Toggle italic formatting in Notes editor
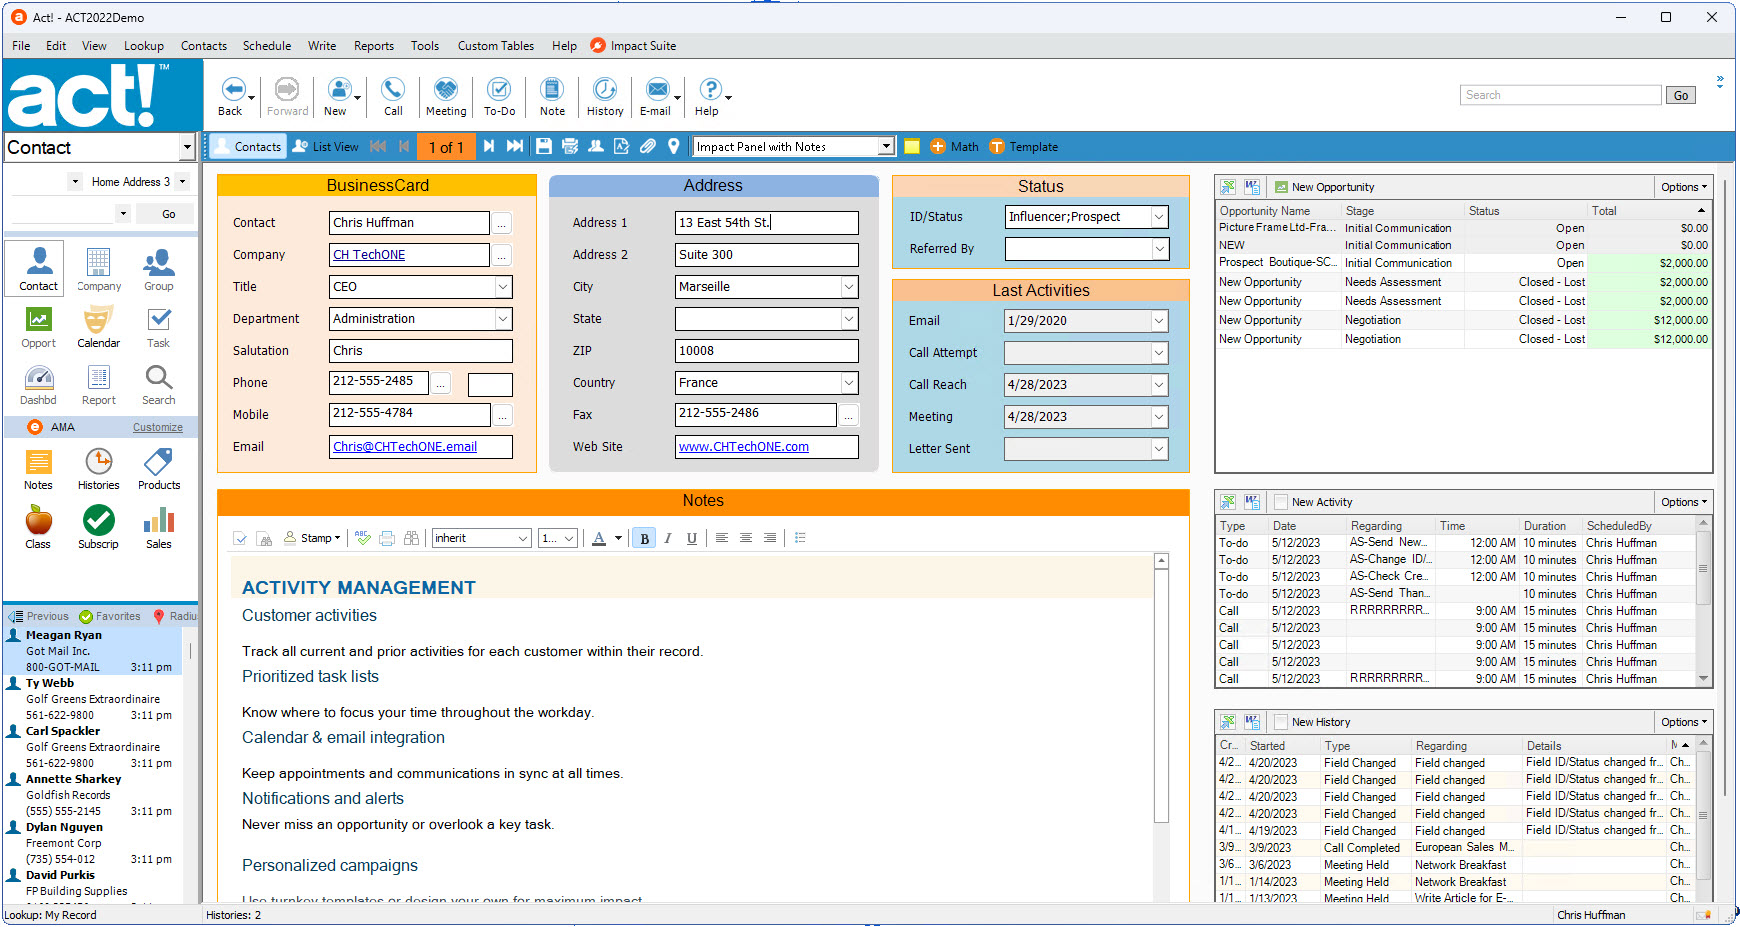Viewport: 1740px width, 927px height. pos(668,538)
